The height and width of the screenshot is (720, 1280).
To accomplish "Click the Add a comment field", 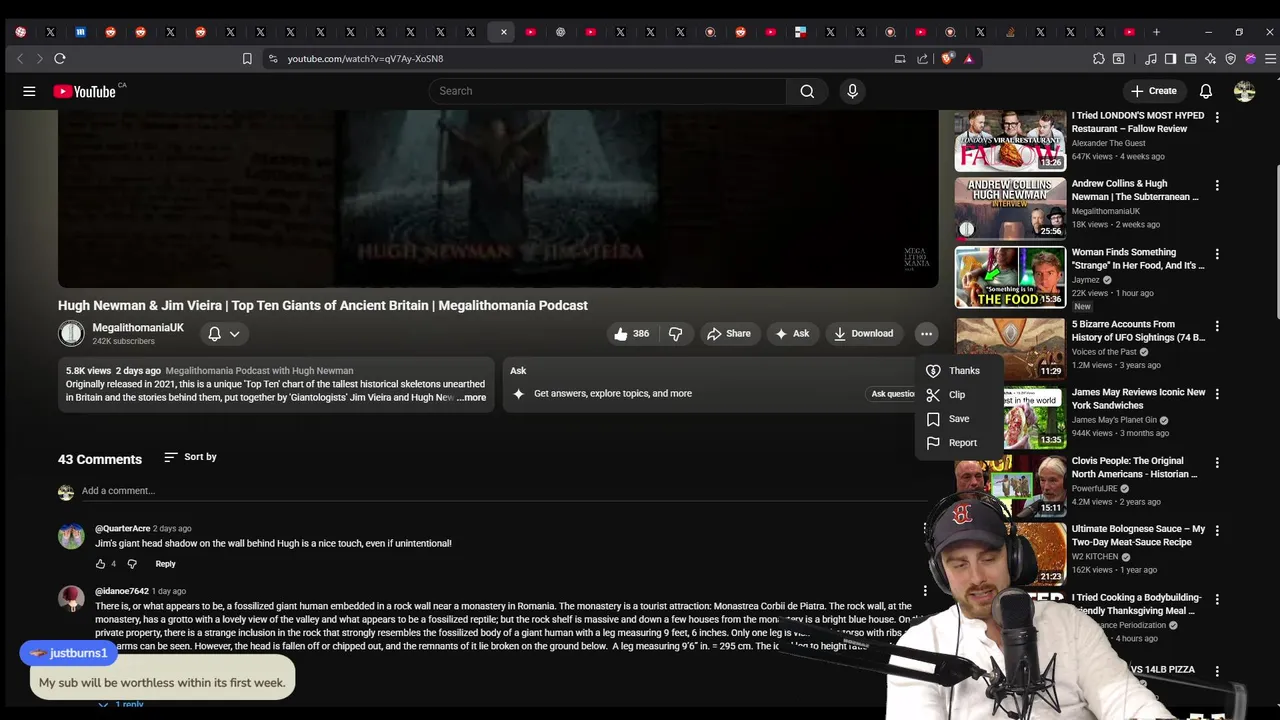I will click(505, 491).
